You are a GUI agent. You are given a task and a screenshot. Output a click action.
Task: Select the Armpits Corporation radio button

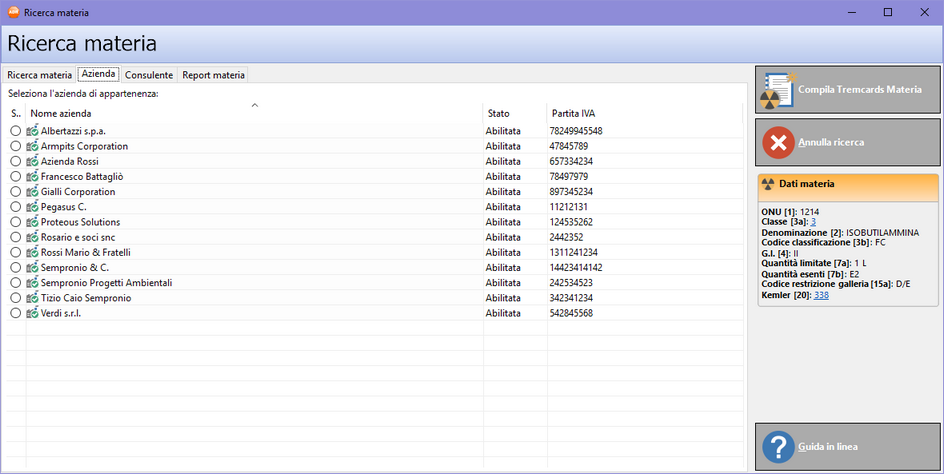(x=15, y=146)
